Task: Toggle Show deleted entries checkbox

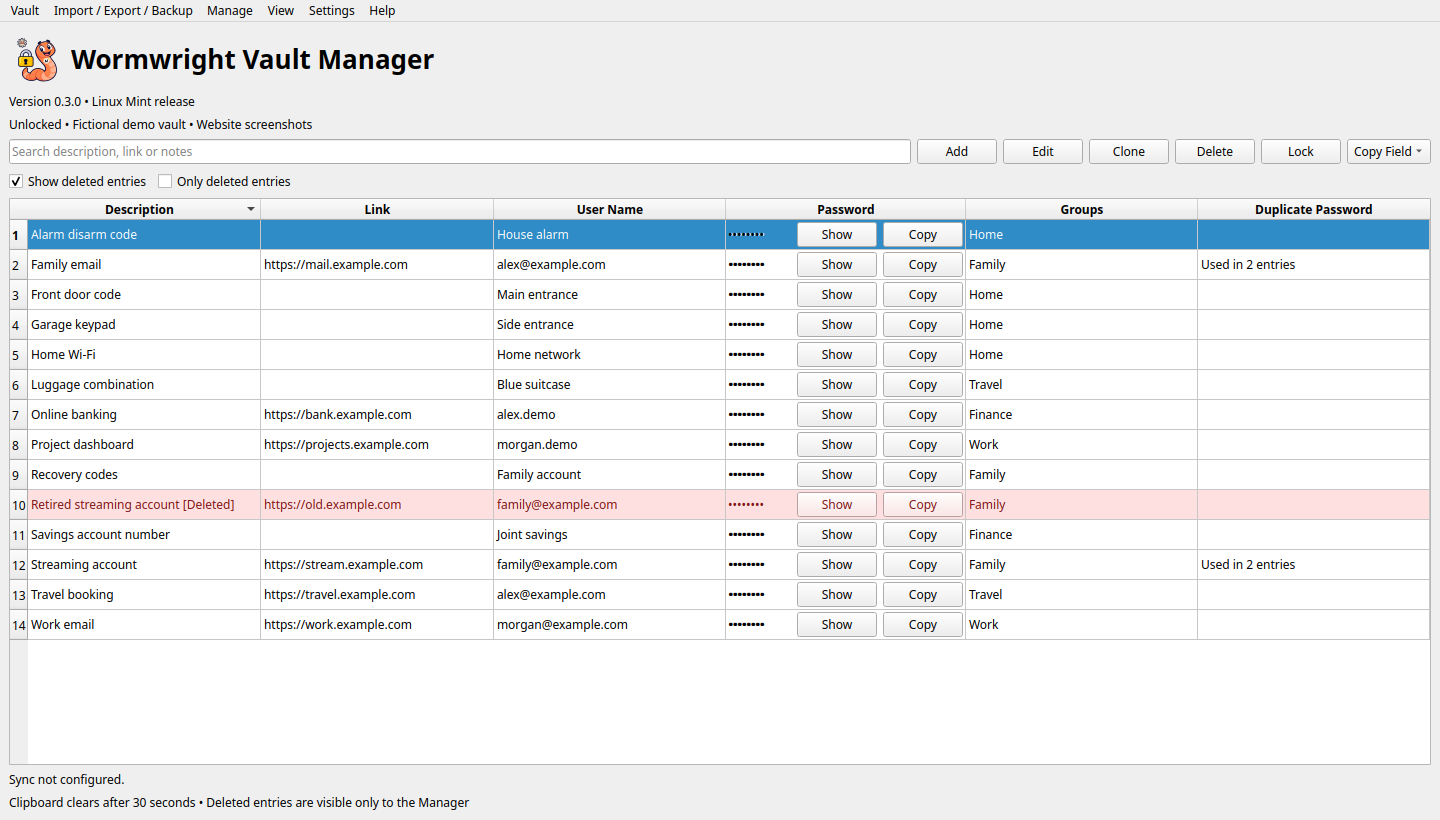Action: pyautogui.click(x=16, y=182)
